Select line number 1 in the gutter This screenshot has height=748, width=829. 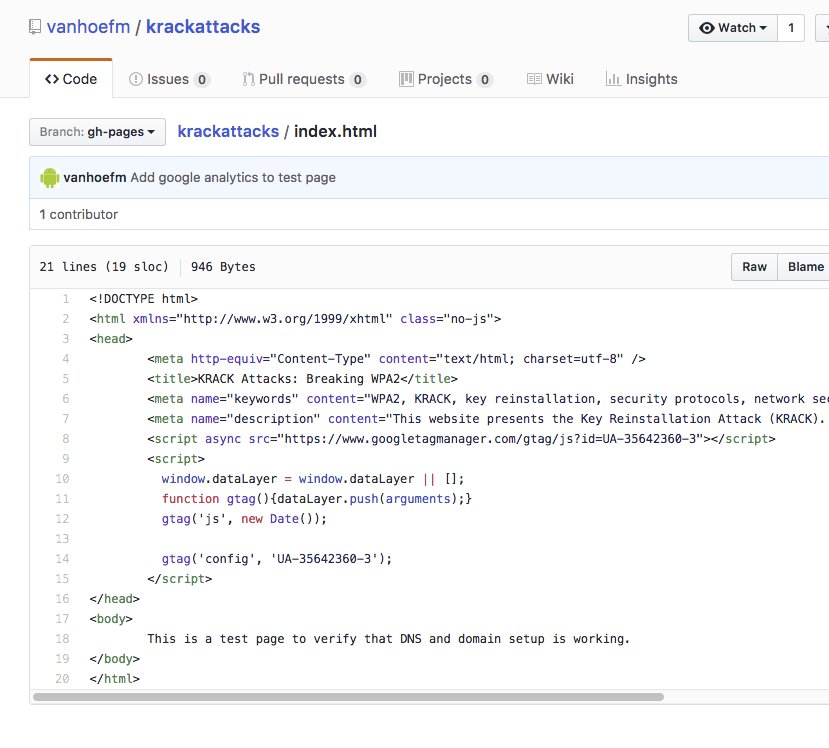point(66,299)
